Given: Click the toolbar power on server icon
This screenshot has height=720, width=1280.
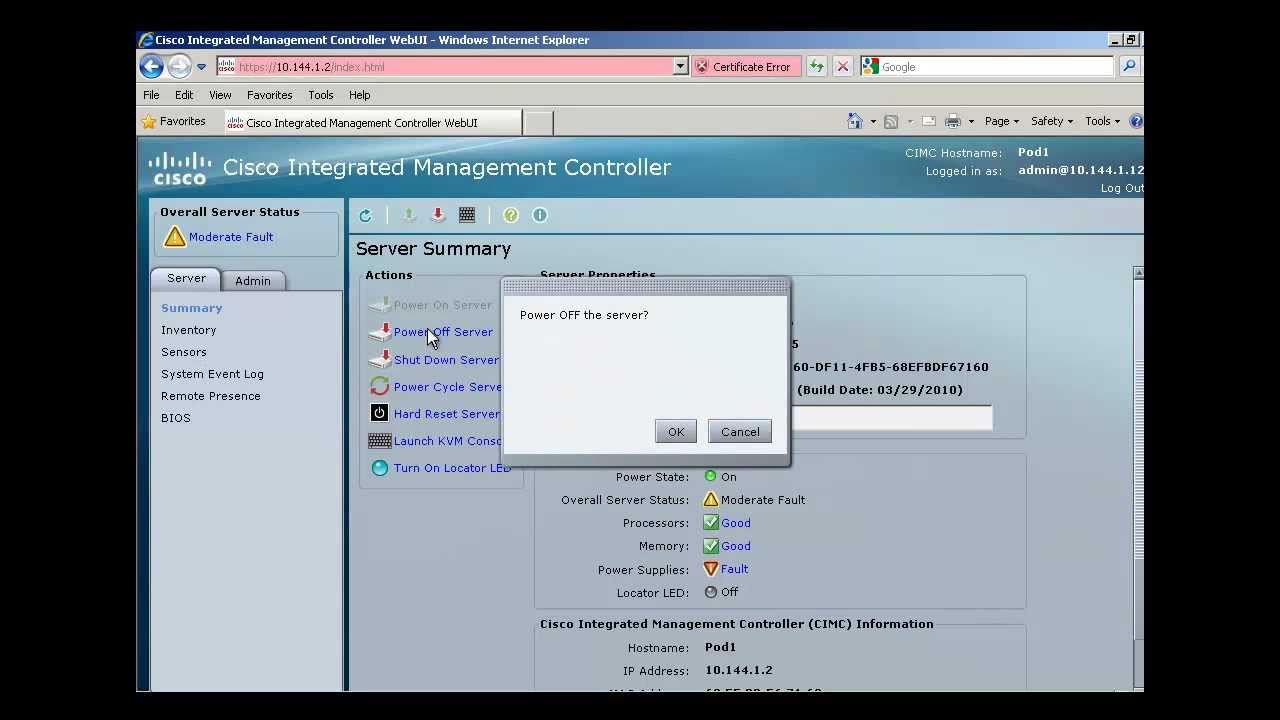Looking at the screenshot, I should pos(408,215).
